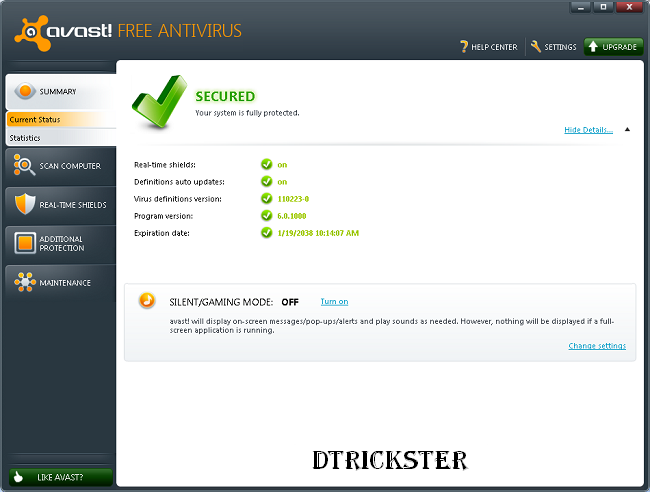Click the Hide Details link
Viewport: 650px width, 492px height.
588,130
